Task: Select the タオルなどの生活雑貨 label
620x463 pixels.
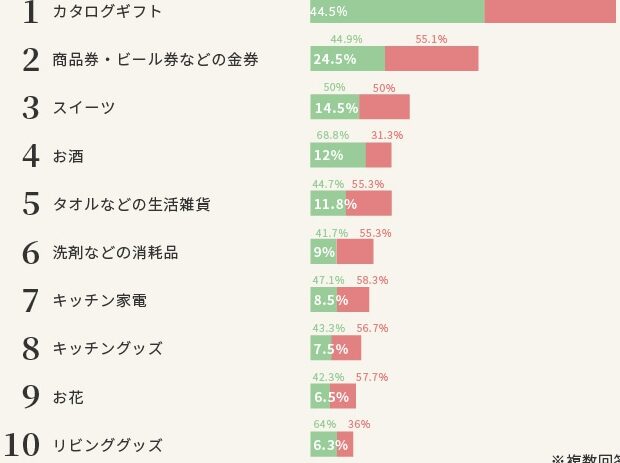Action: click(x=131, y=204)
